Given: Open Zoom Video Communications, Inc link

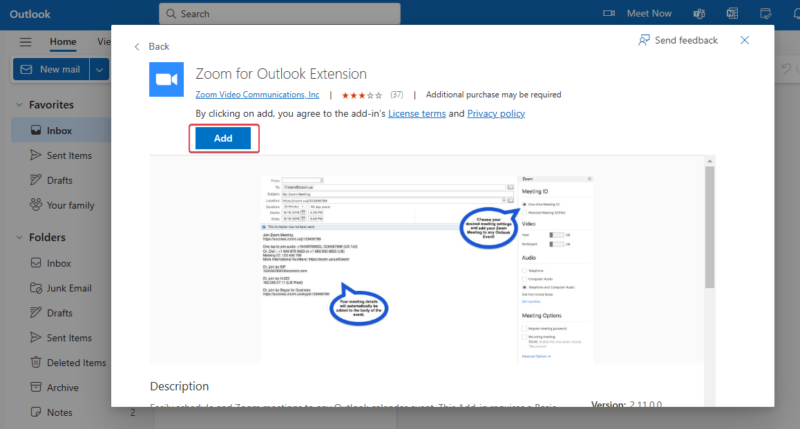Looking at the screenshot, I should tap(257, 95).
